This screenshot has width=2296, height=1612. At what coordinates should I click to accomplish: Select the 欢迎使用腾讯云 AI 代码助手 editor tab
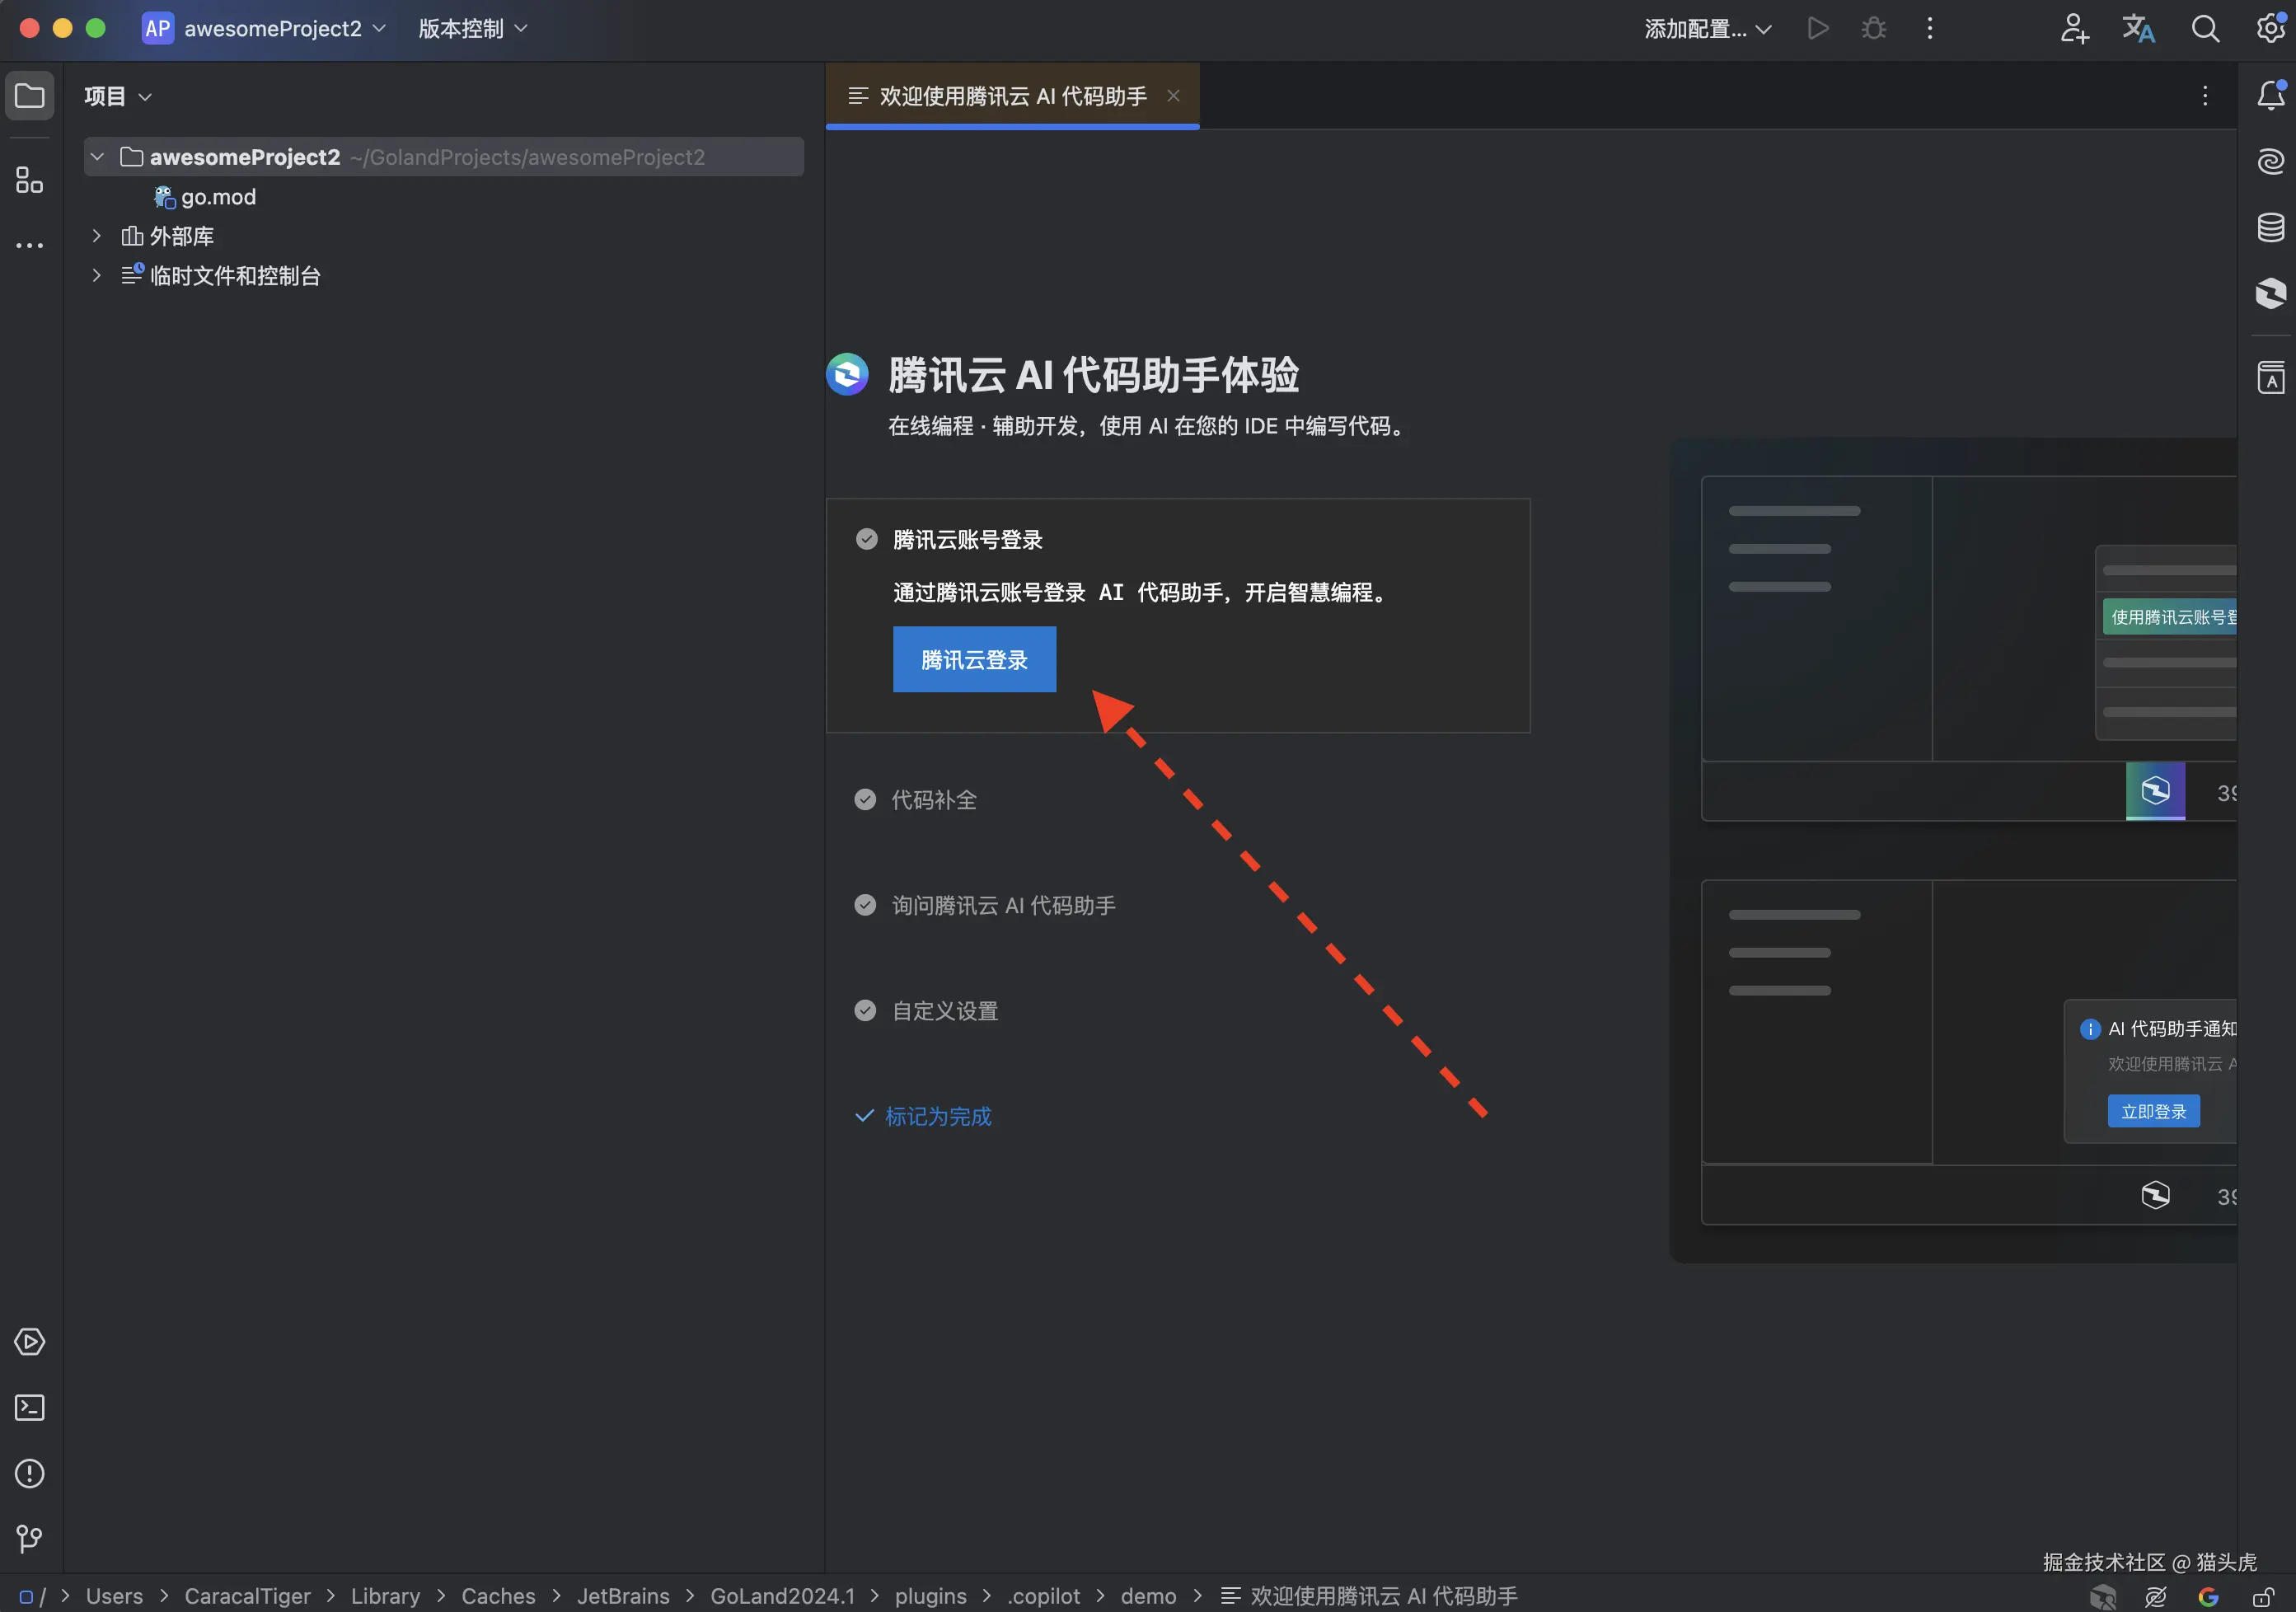point(1012,96)
